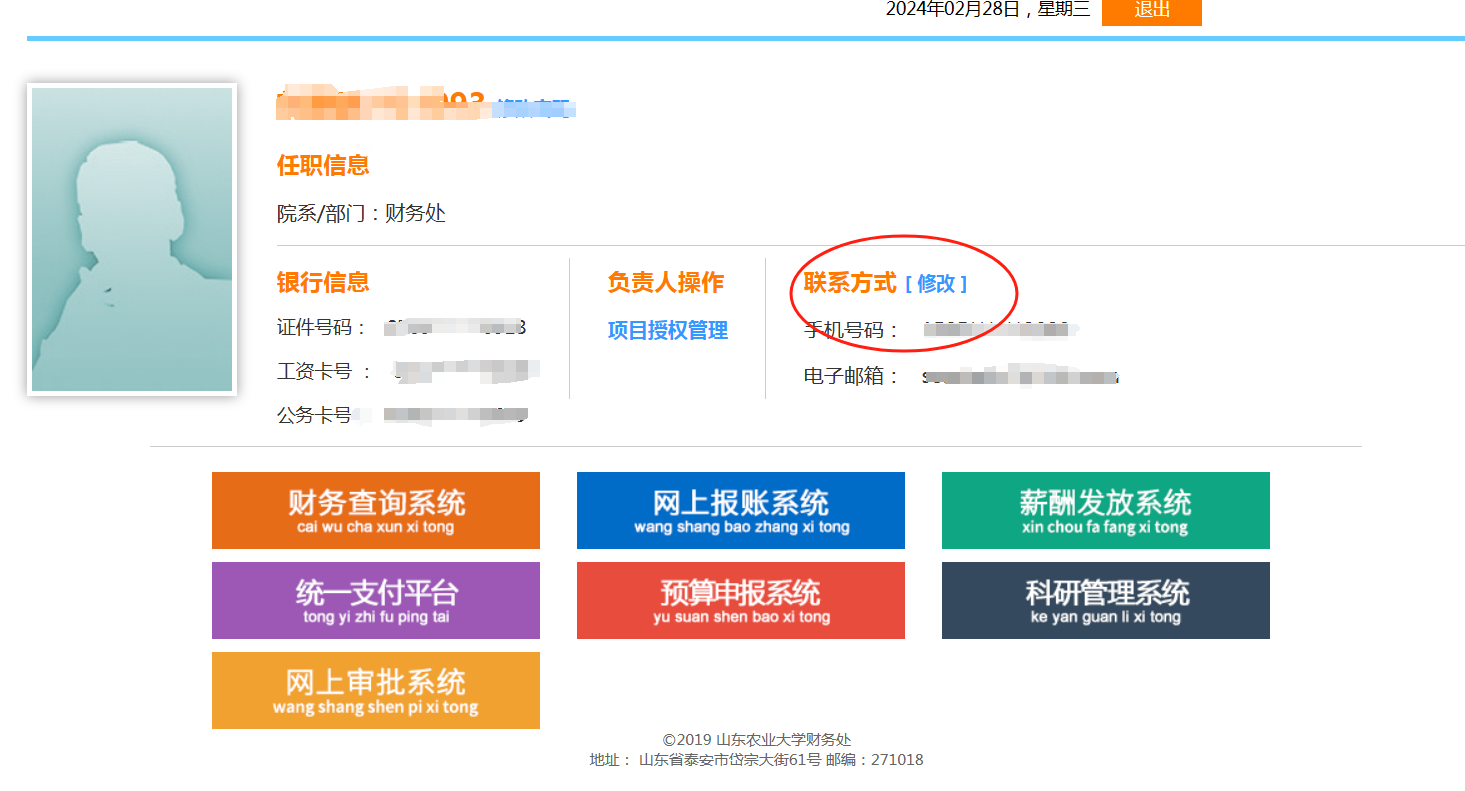Click the 银行信息 section heading
Viewport: 1465px width, 791px height.
click(x=323, y=282)
